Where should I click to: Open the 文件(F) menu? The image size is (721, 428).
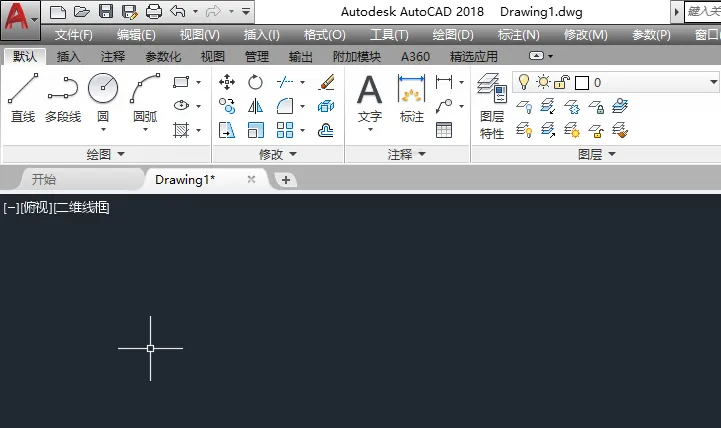click(x=74, y=35)
